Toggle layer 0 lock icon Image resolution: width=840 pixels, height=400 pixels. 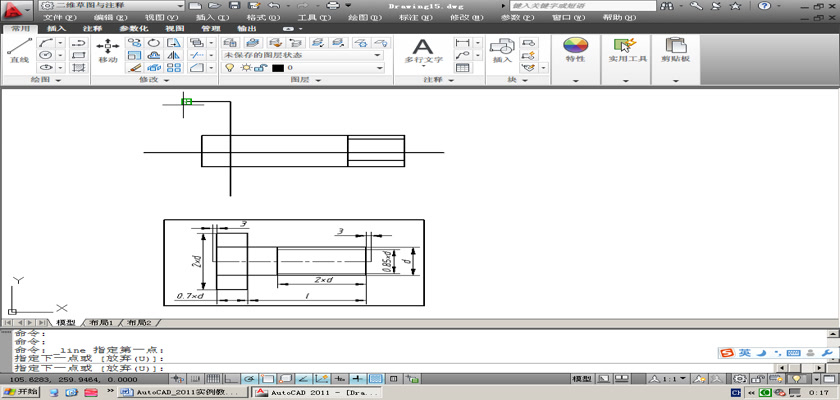pos(261,67)
